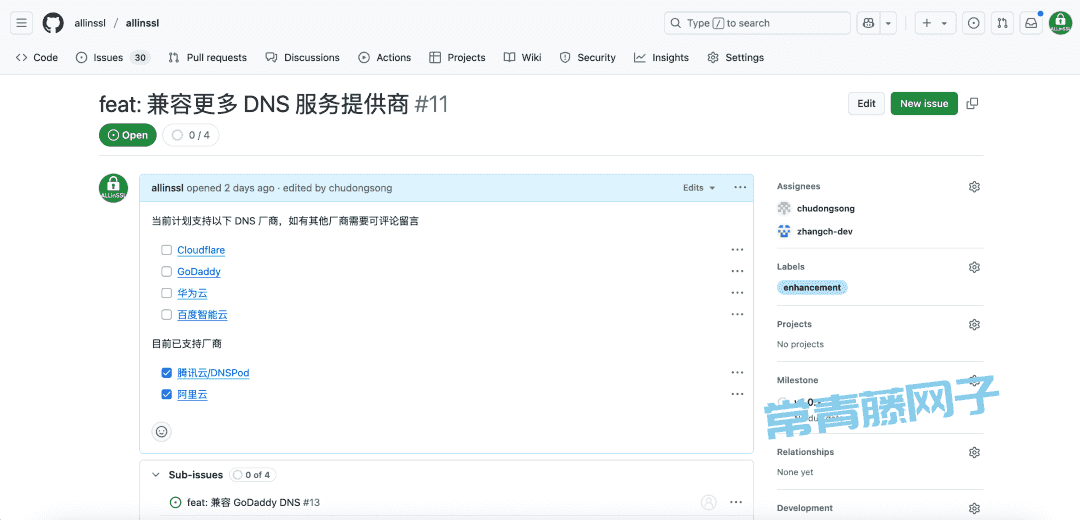Open the 百度智能云 row ellipsis menu
The image size is (1080, 520).
[737, 314]
